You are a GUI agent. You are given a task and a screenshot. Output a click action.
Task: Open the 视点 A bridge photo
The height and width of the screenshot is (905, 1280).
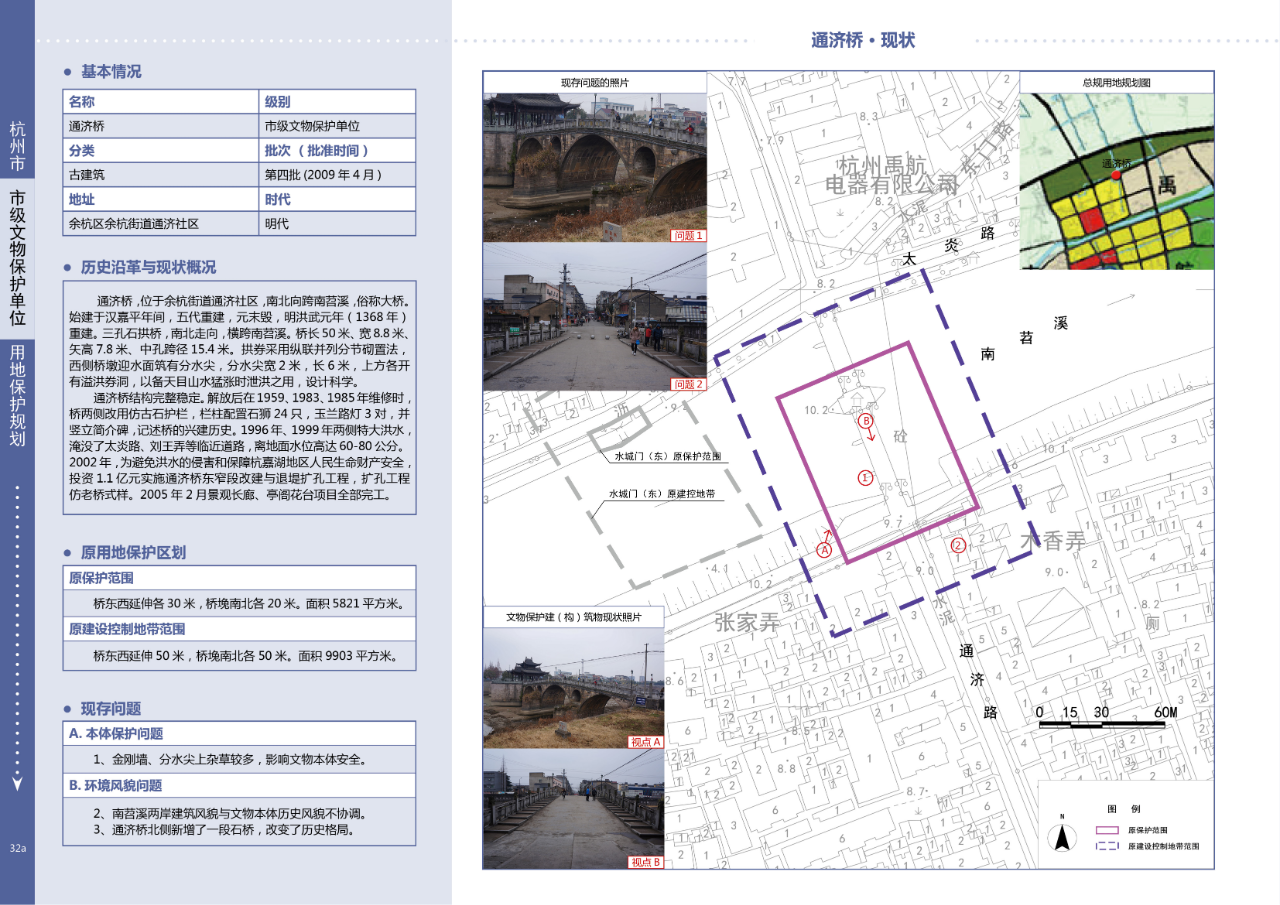tap(574, 688)
